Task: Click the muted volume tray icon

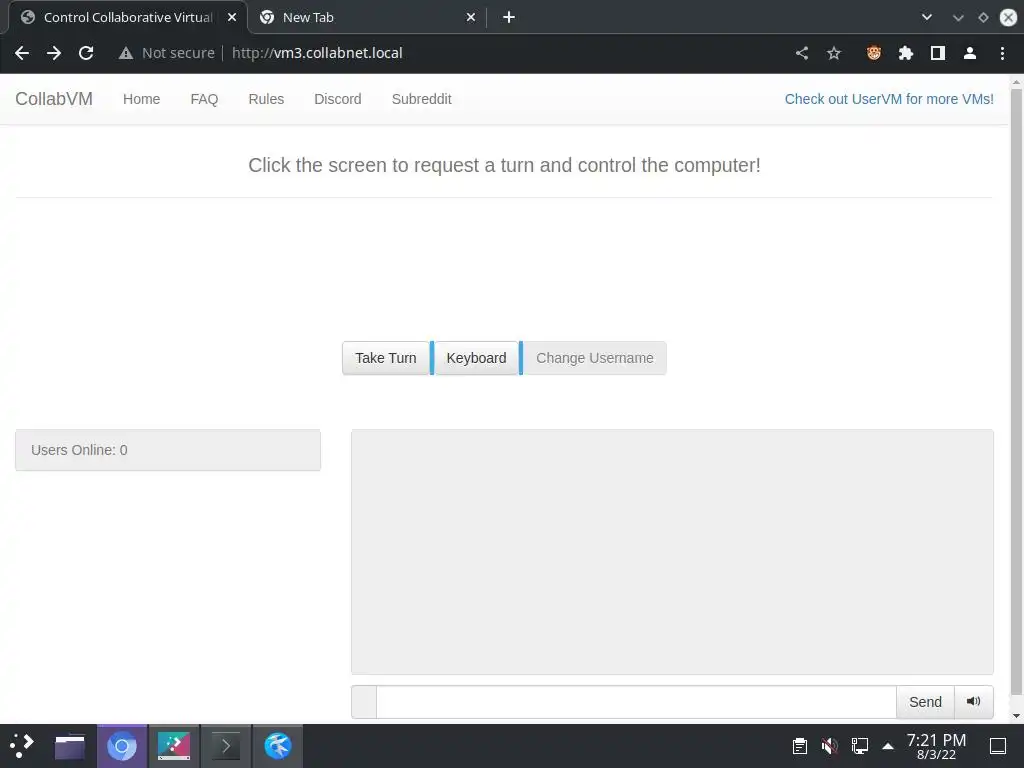Action: point(829,746)
